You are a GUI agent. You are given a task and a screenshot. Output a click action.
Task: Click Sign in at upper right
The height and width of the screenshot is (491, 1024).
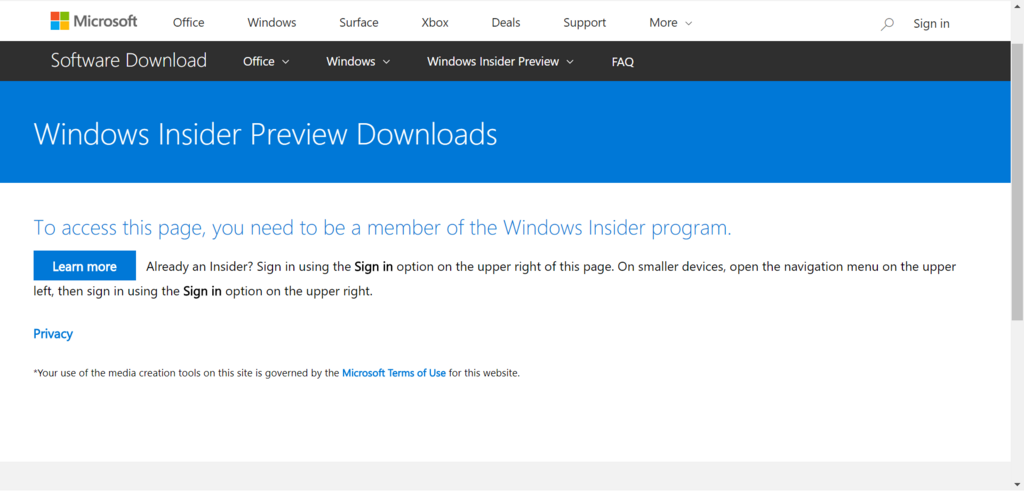[931, 24]
